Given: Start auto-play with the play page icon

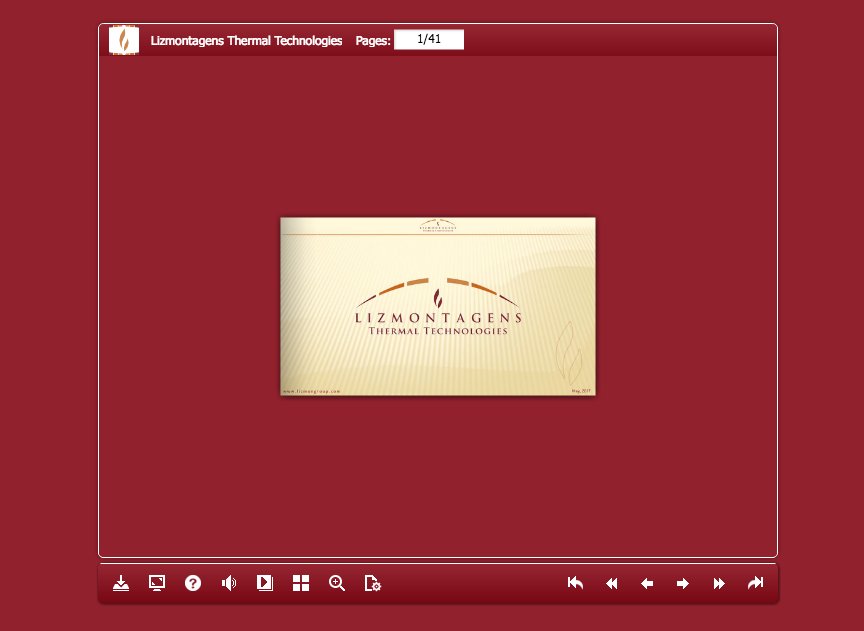Looking at the screenshot, I should tap(264, 583).
